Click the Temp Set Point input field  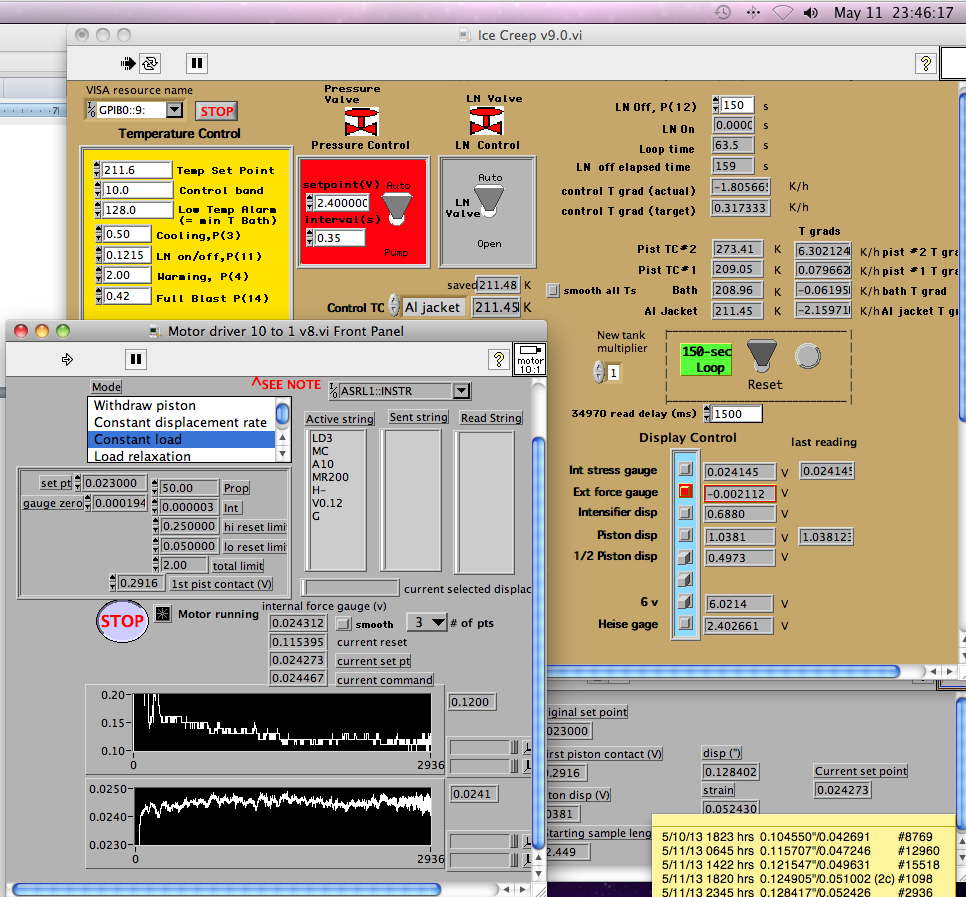point(136,170)
